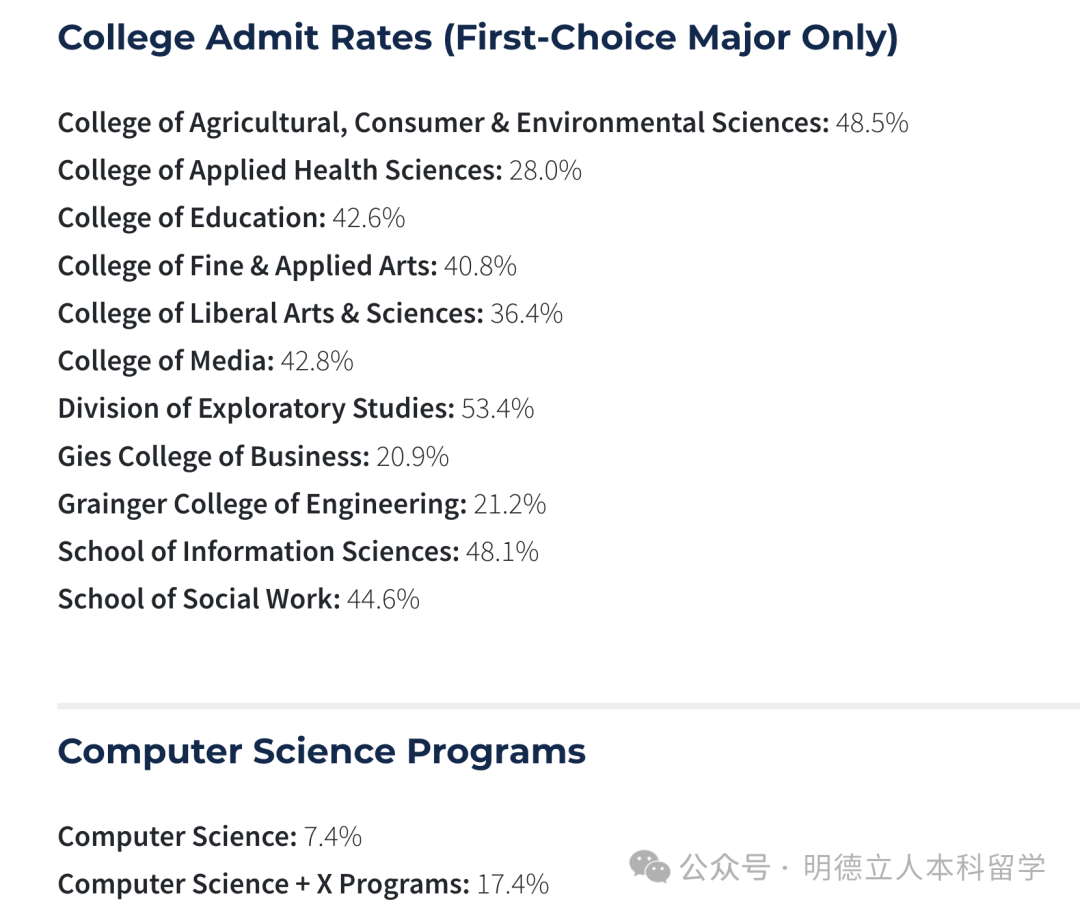Click the 53.4% Exploratory Studies admit rate

tap(497, 409)
